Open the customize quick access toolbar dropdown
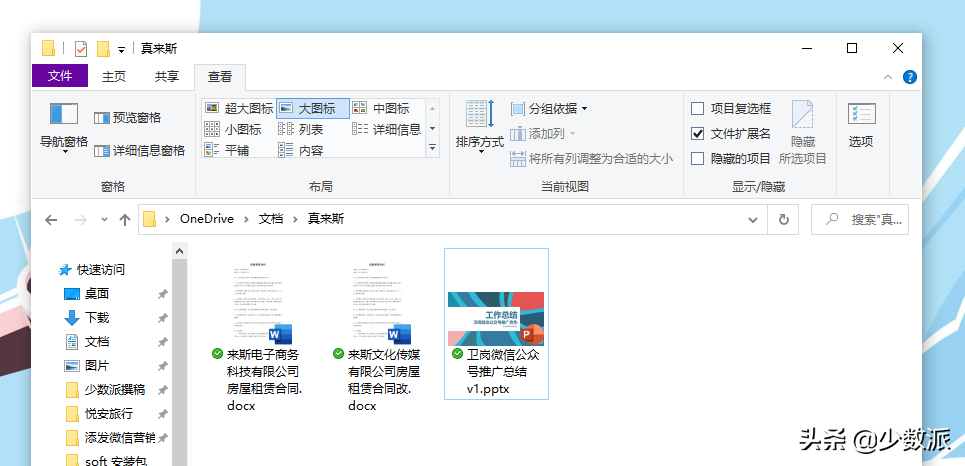This screenshot has height=466, width=965. [122, 50]
